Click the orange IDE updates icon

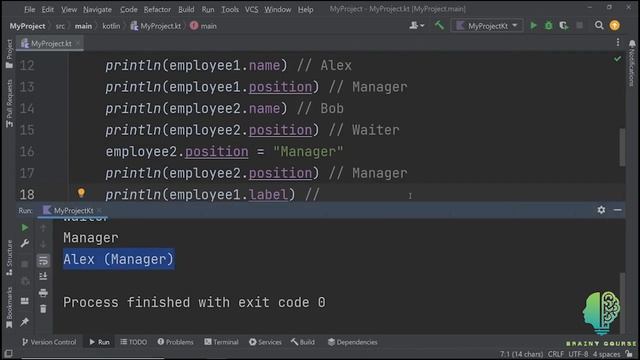(615, 25)
